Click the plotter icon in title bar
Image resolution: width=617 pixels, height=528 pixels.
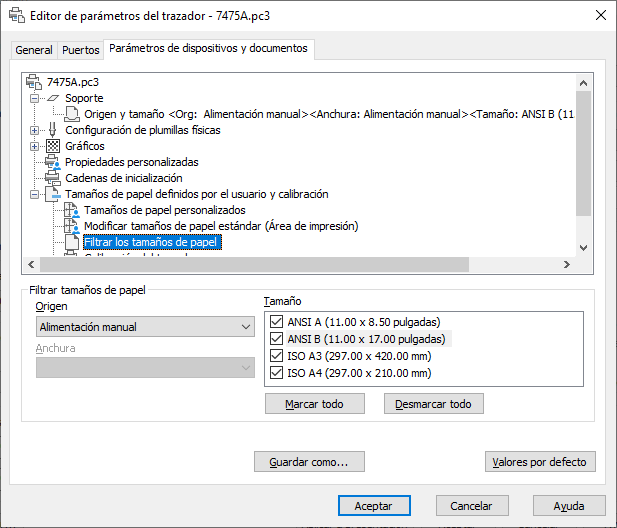(x=17, y=15)
